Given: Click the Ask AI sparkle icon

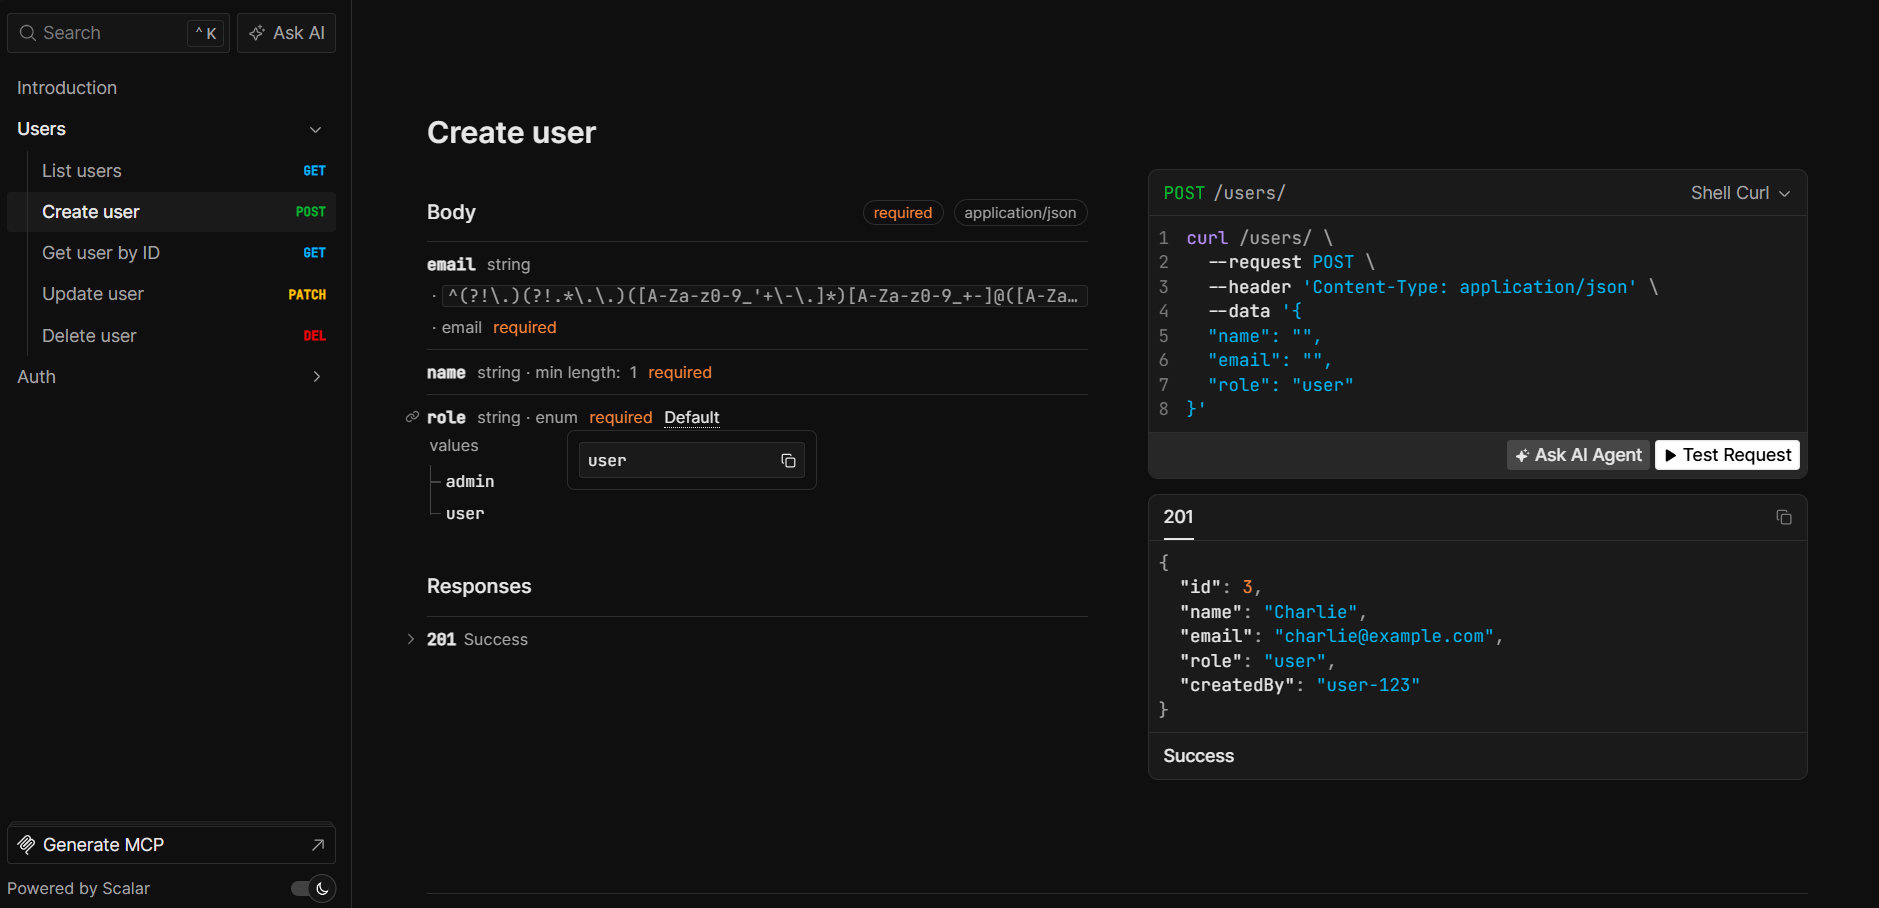Looking at the screenshot, I should click(x=257, y=33).
